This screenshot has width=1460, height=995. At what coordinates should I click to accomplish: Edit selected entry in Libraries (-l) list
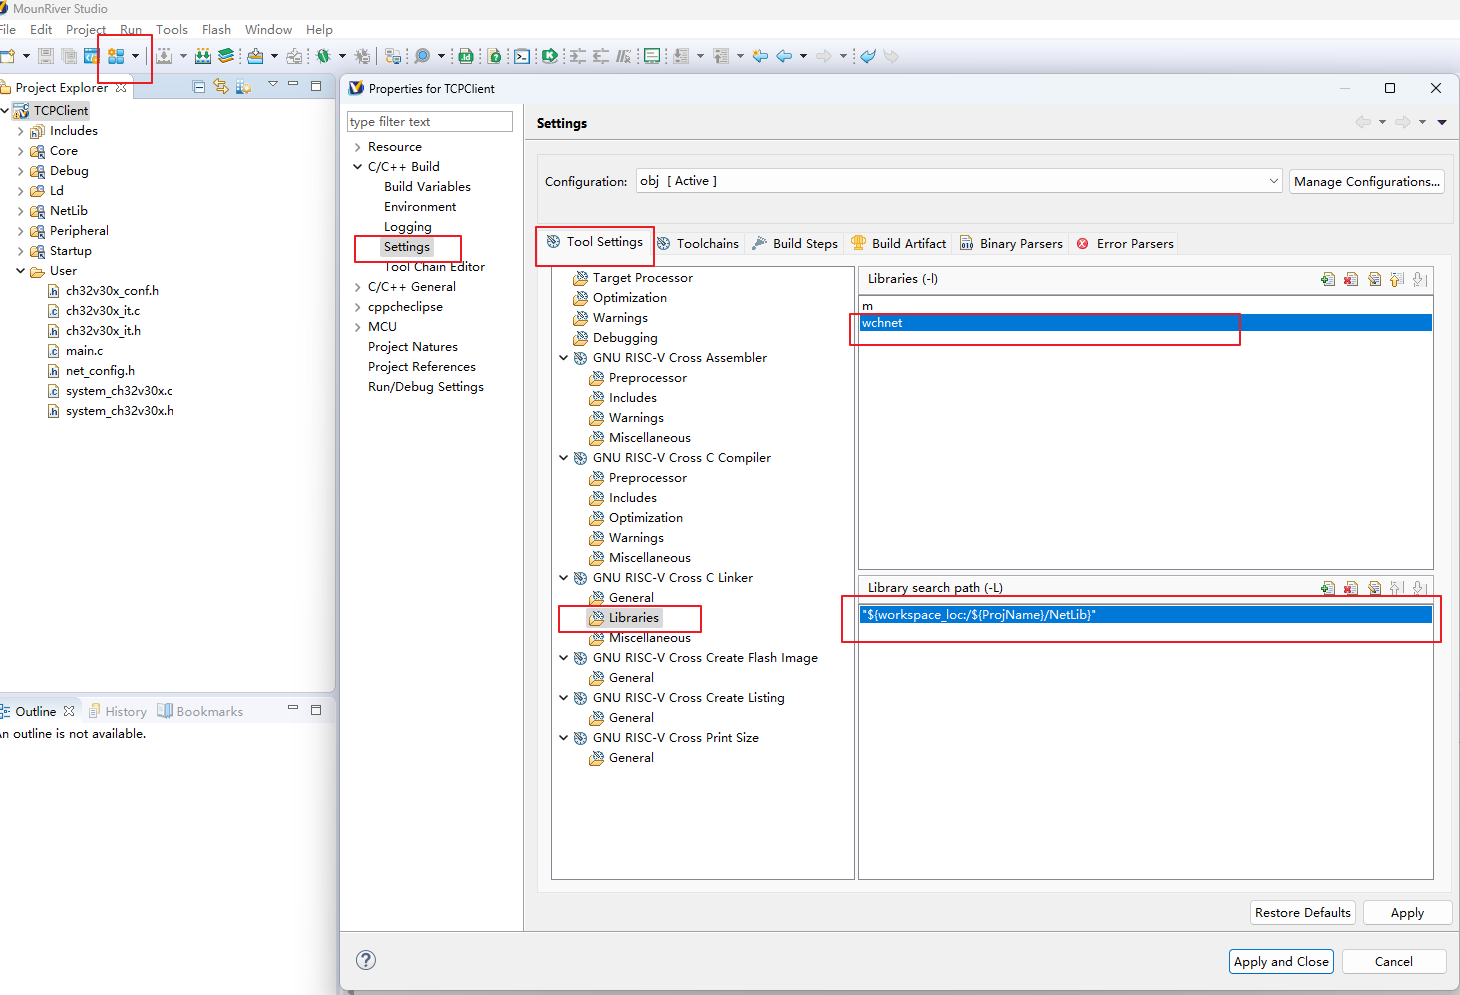click(x=1374, y=279)
